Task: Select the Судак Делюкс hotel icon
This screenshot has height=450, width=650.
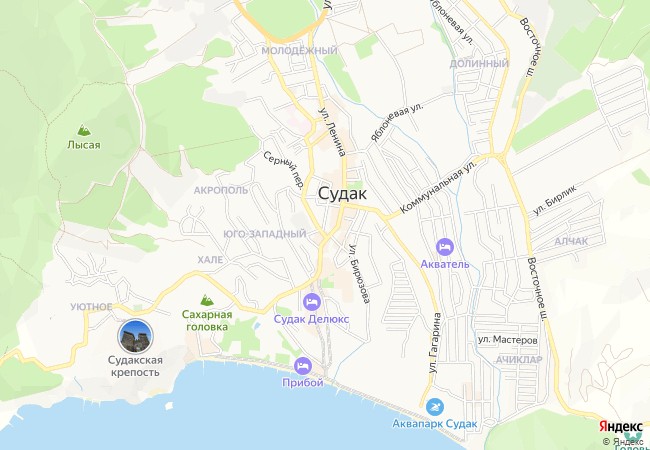Action: point(312,302)
